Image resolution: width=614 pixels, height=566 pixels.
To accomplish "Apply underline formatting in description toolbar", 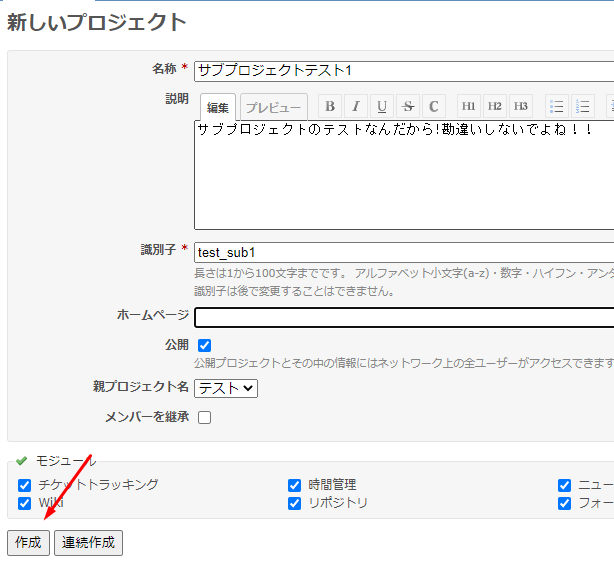I will 382,106.
